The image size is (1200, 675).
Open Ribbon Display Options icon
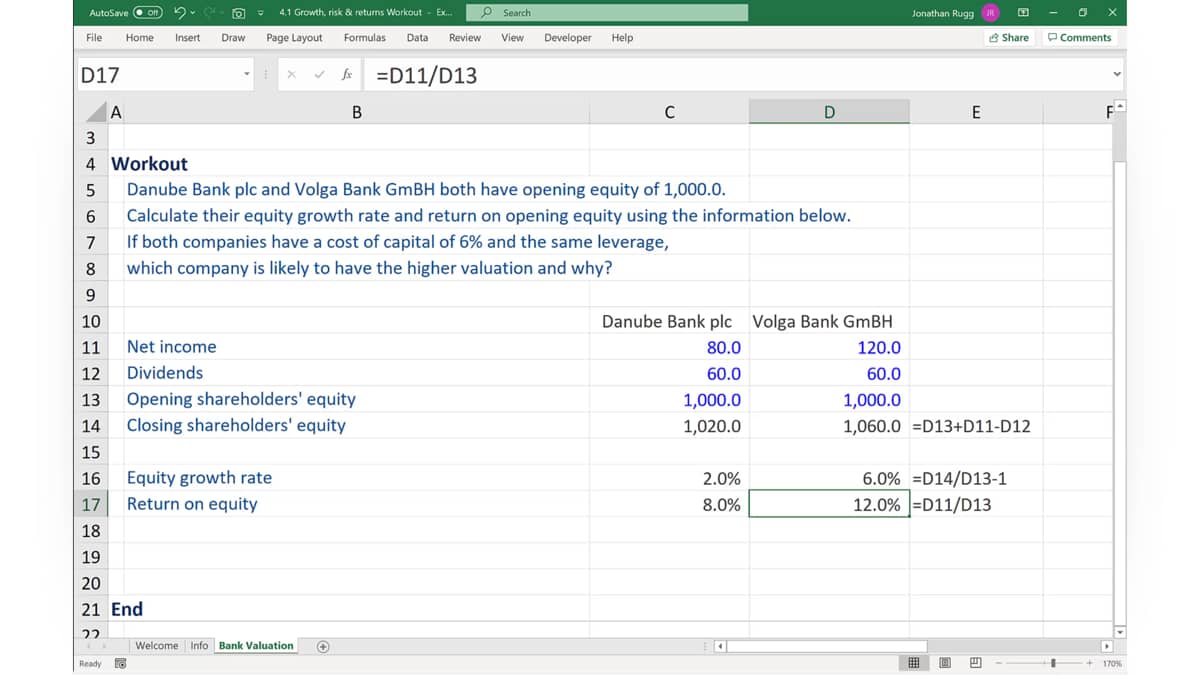pyautogui.click(x=1023, y=13)
